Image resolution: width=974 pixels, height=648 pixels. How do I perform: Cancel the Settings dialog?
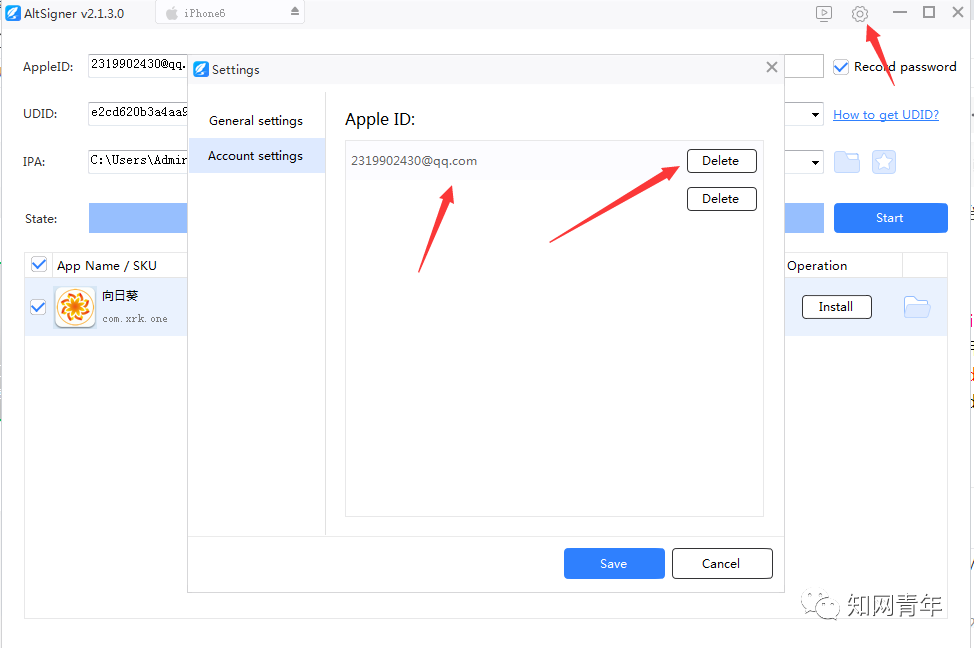[722, 564]
